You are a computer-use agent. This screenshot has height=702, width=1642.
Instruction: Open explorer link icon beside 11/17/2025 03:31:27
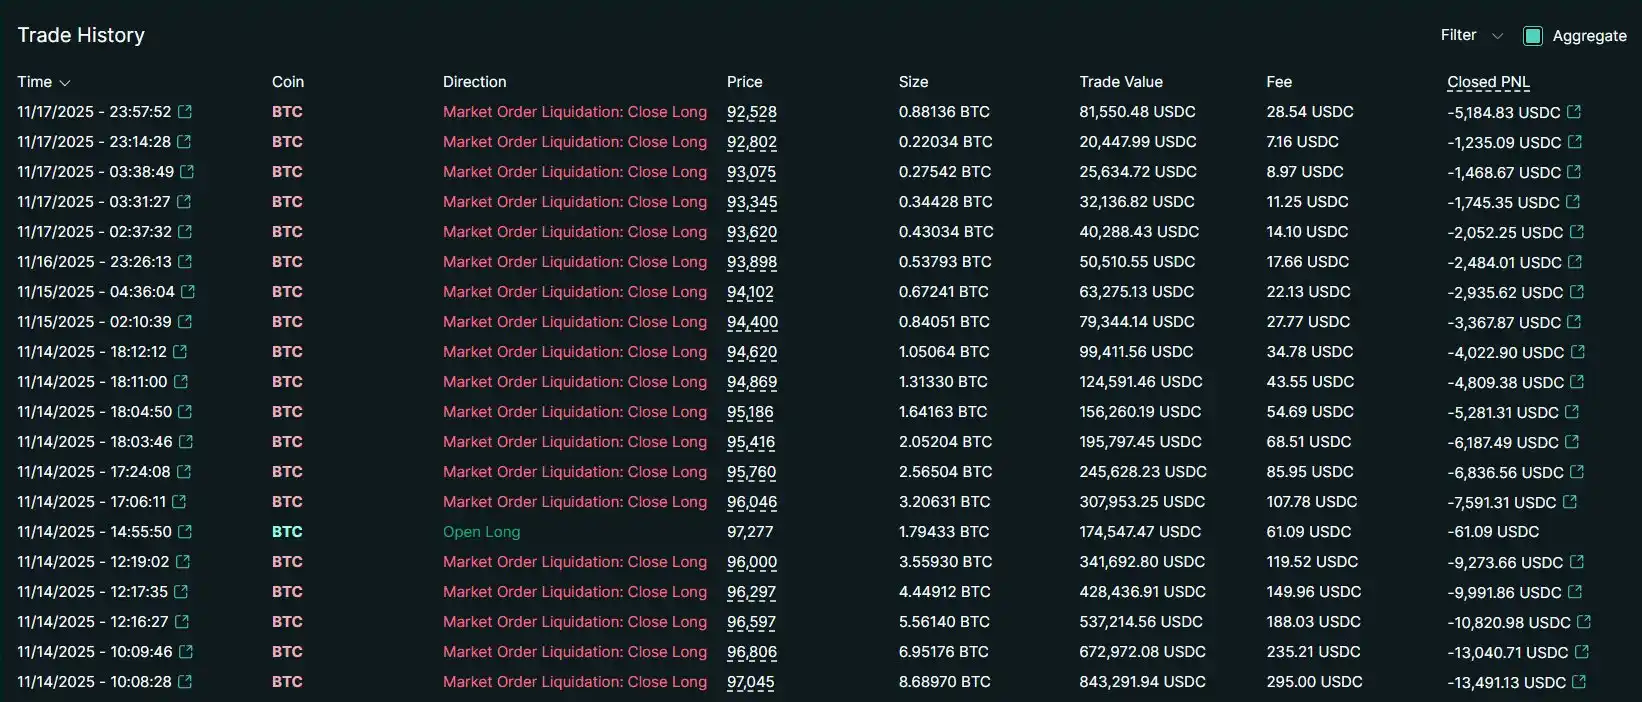pyautogui.click(x=184, y=202)
